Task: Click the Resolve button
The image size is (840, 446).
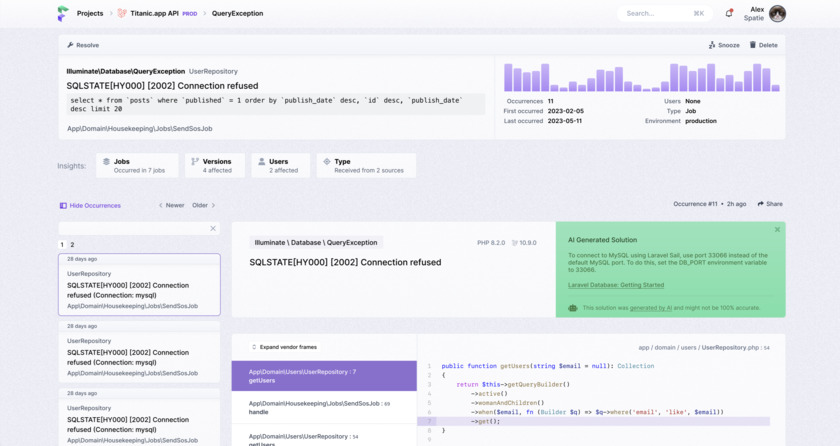Action: [83, 45]
